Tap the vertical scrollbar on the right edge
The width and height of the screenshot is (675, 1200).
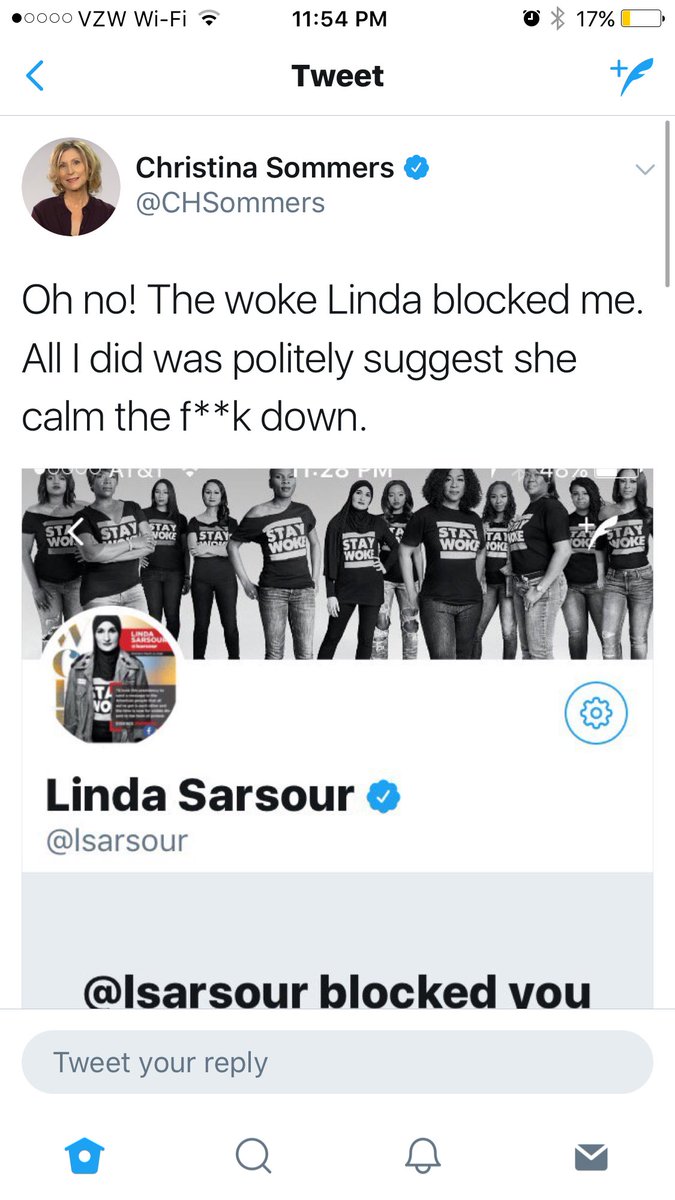667,190
